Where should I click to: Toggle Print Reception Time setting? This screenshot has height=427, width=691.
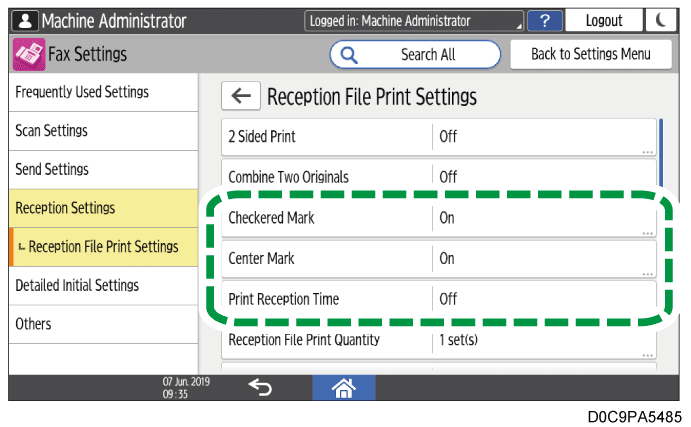tap(438, 299)
